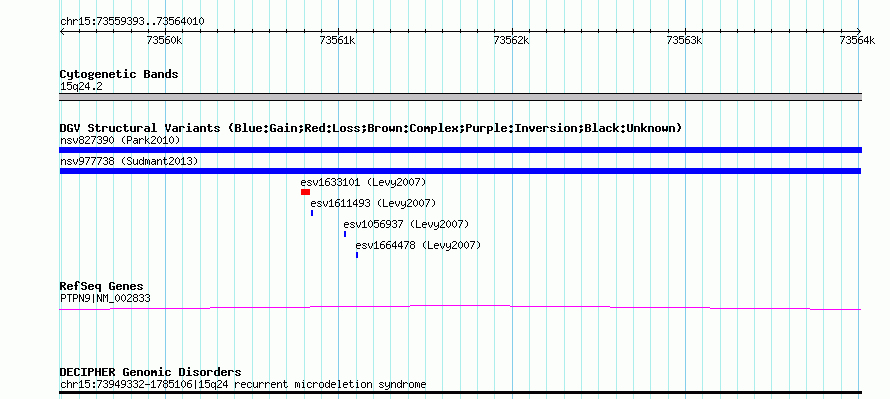The height and width of the screenshot is (399, 890).
Task: Click the blue gain bar for nsv827390
Action: 460,150
